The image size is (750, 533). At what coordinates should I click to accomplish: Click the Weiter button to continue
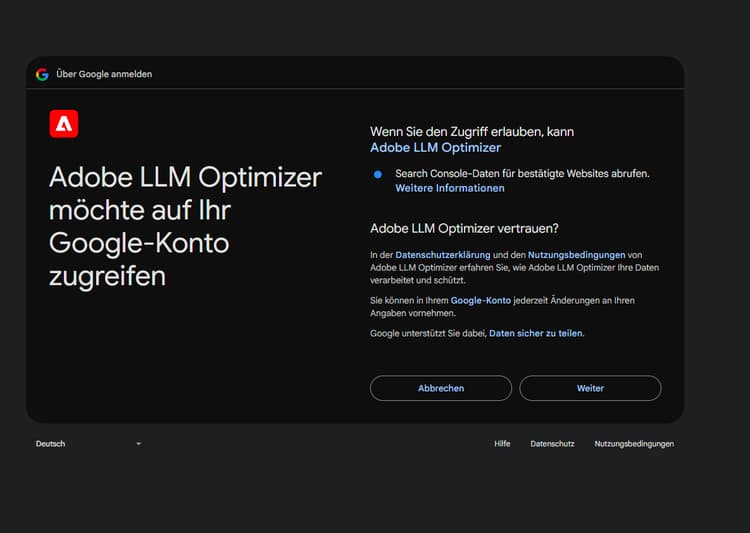(590, 388)
